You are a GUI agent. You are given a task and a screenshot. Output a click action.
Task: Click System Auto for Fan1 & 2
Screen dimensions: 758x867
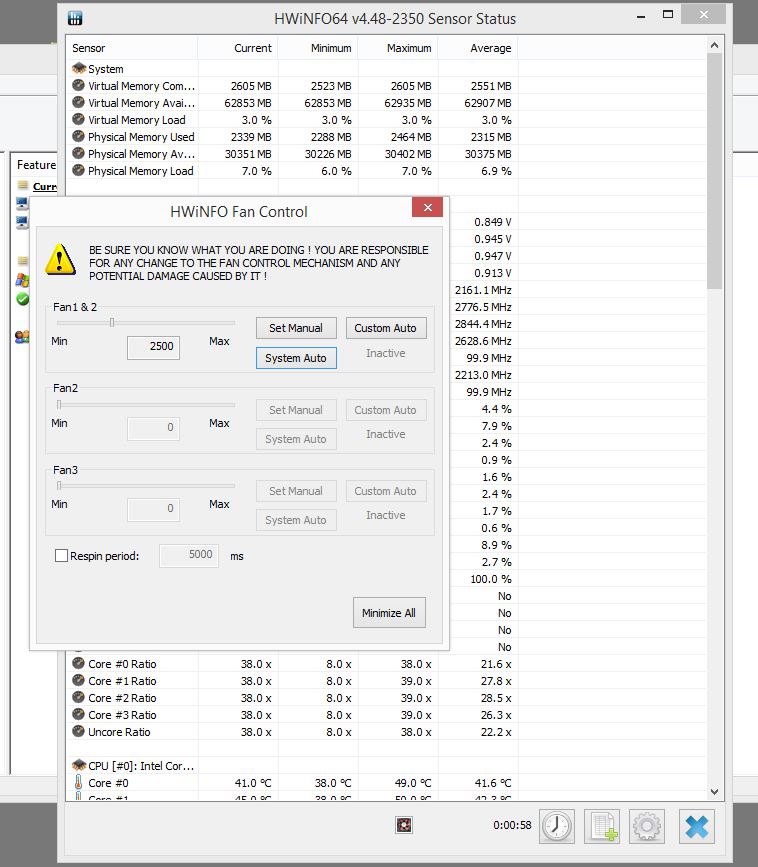pyautogui.click(x=296, y=358)
